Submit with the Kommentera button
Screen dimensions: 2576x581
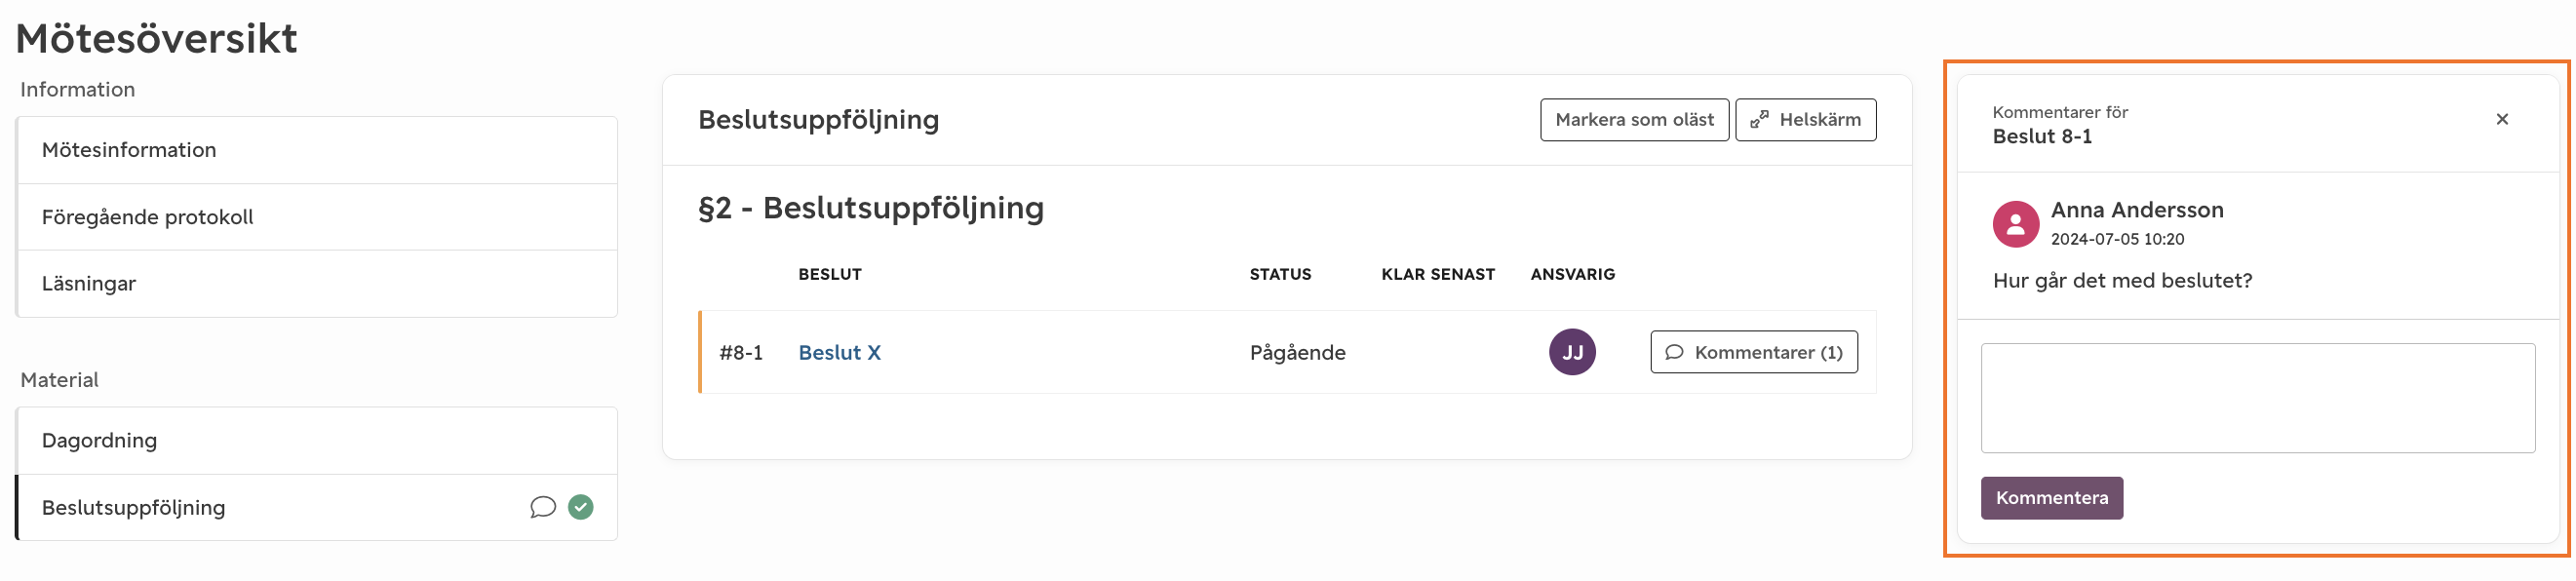(2051, 498)
